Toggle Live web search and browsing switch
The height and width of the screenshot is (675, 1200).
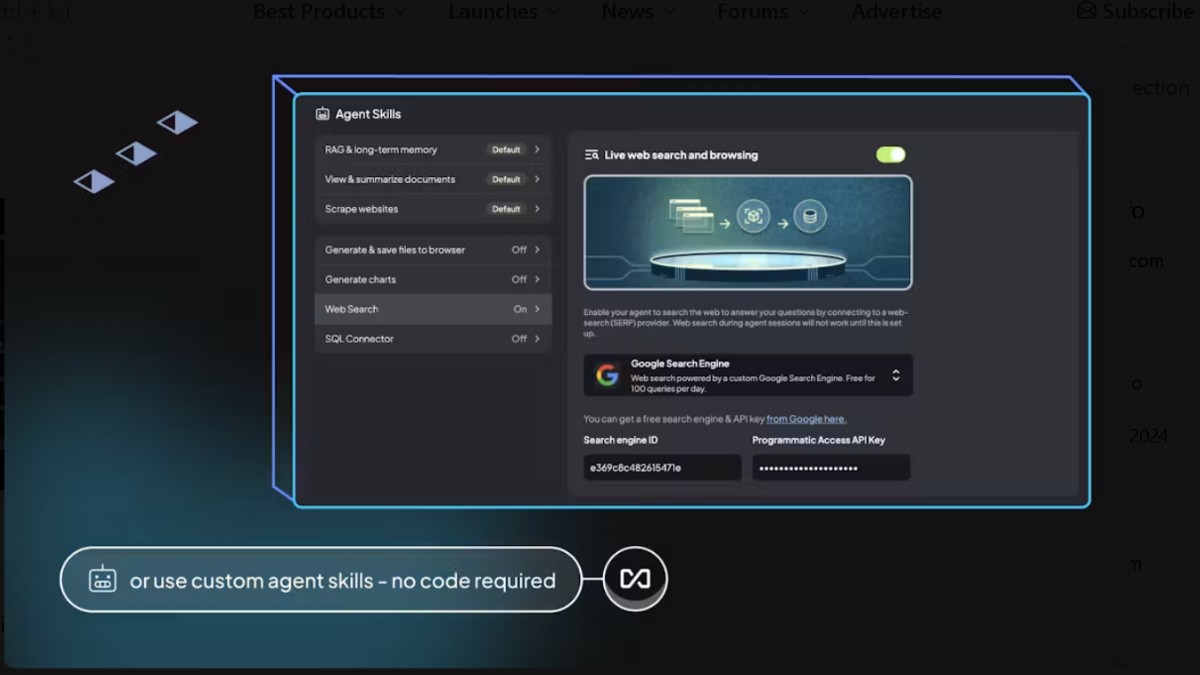[890, 155]
